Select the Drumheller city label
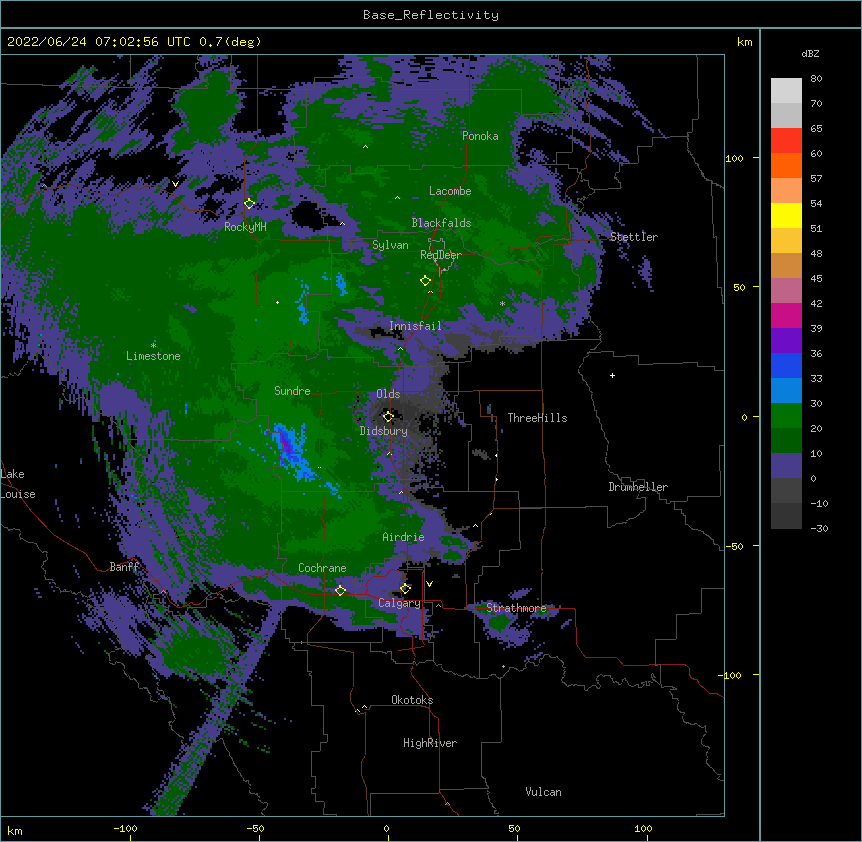This screenshot has width=862, height=842. pyautogui.click(x=638, y=487)
